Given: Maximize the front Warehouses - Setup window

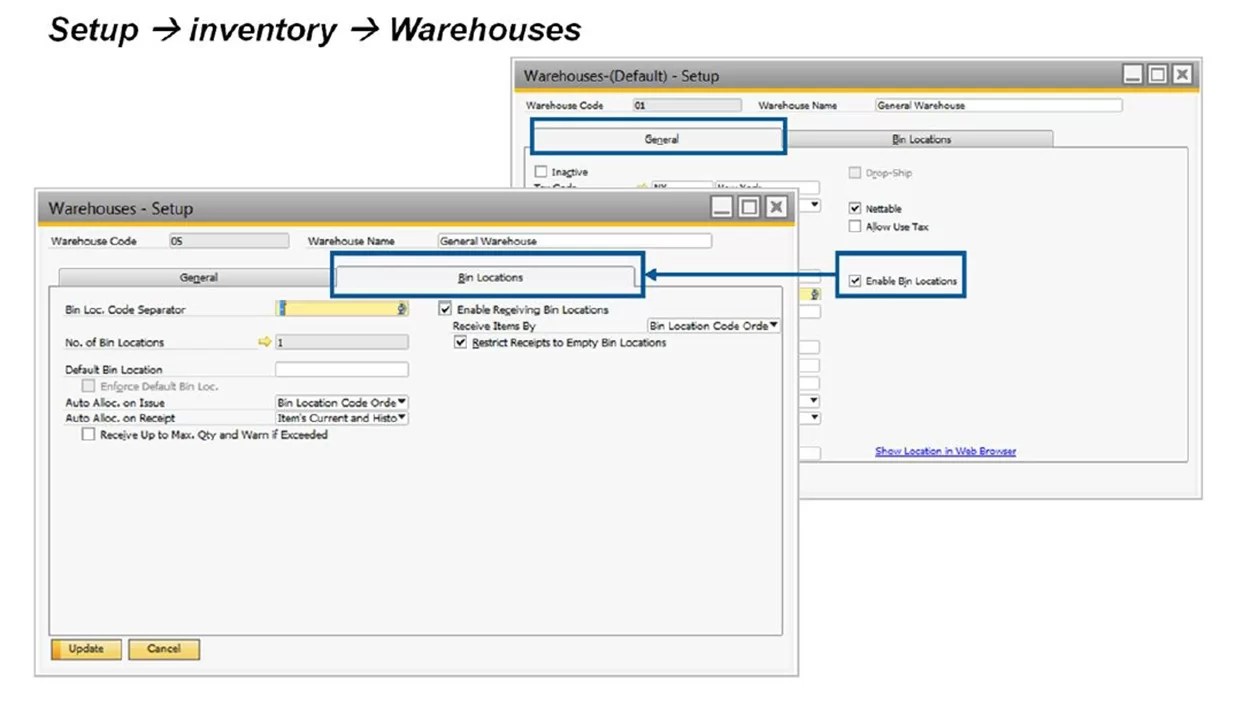Looking at the screenshot, I should coord(748,208).
